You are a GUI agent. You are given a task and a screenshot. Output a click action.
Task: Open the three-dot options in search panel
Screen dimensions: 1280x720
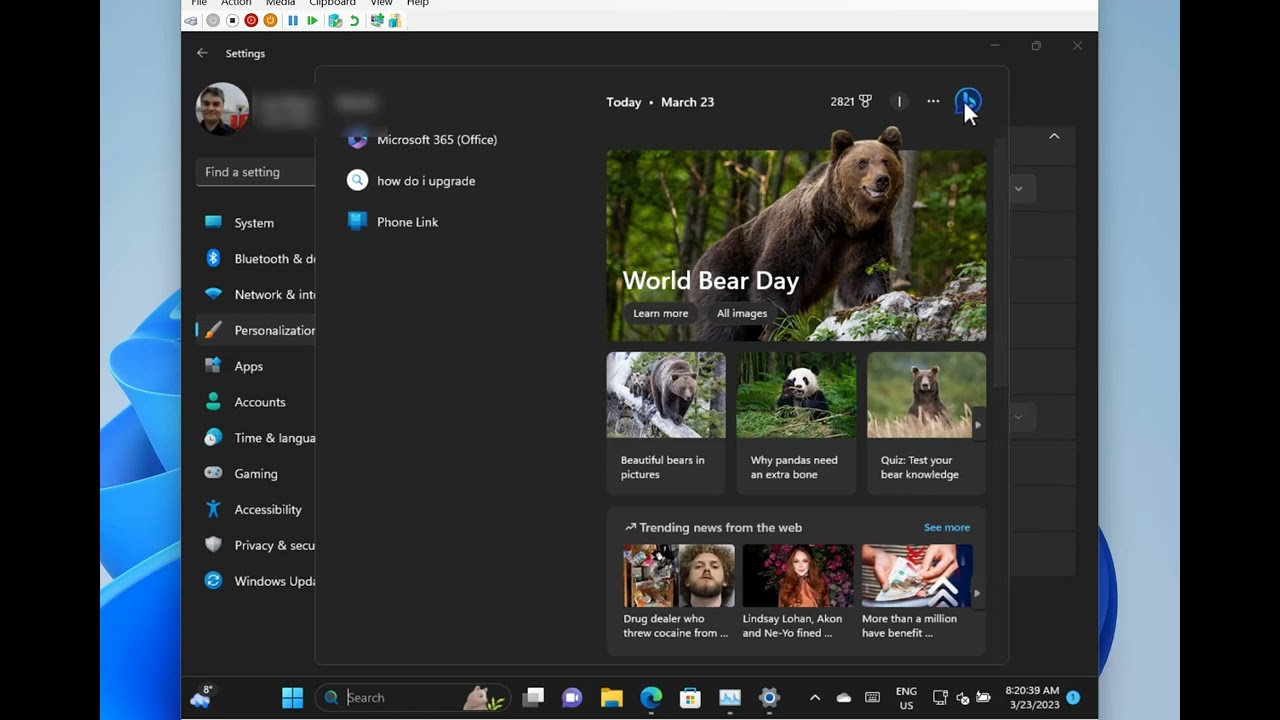[933, 101]
